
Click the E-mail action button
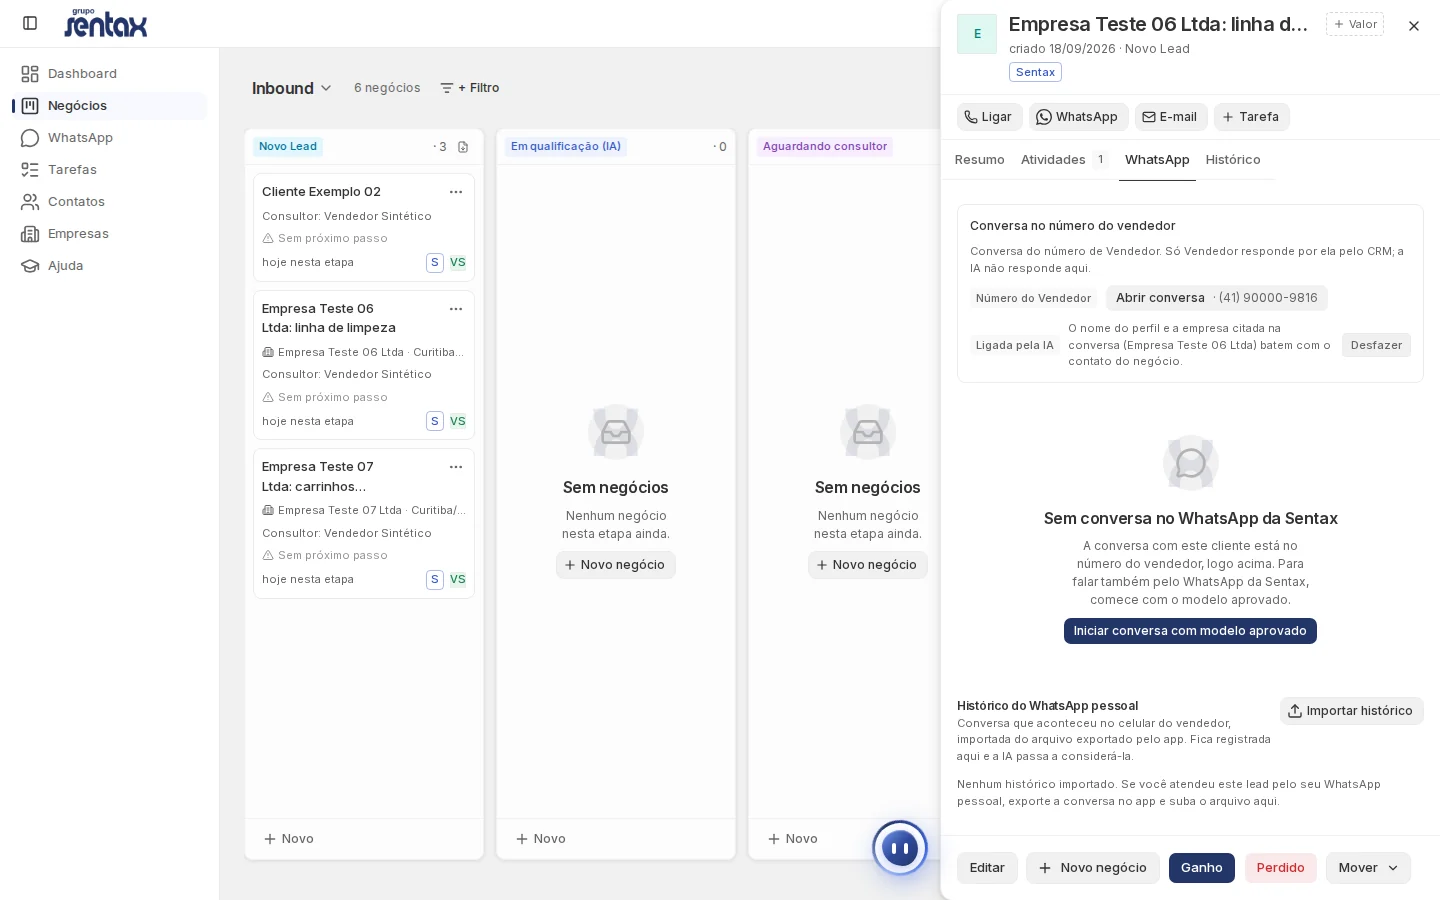coord(1171,117)
